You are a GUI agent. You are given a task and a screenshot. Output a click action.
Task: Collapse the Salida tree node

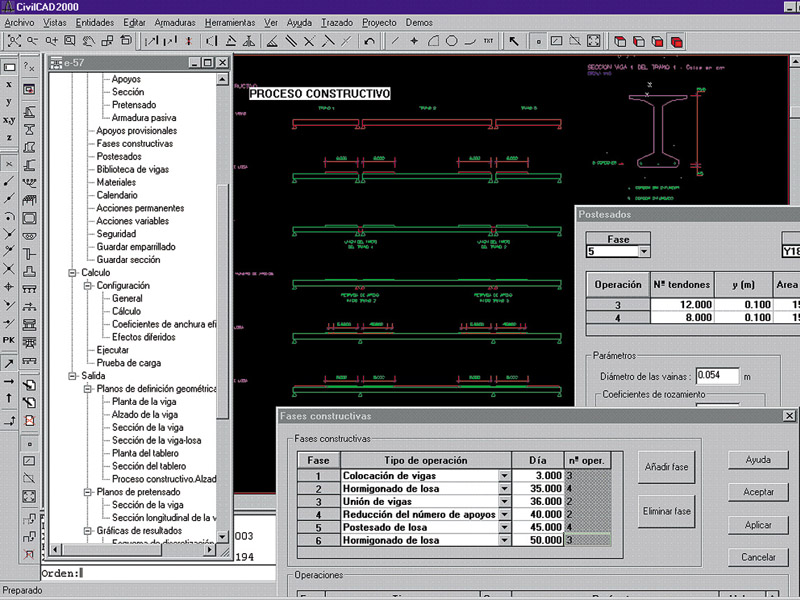click(72, 376)
